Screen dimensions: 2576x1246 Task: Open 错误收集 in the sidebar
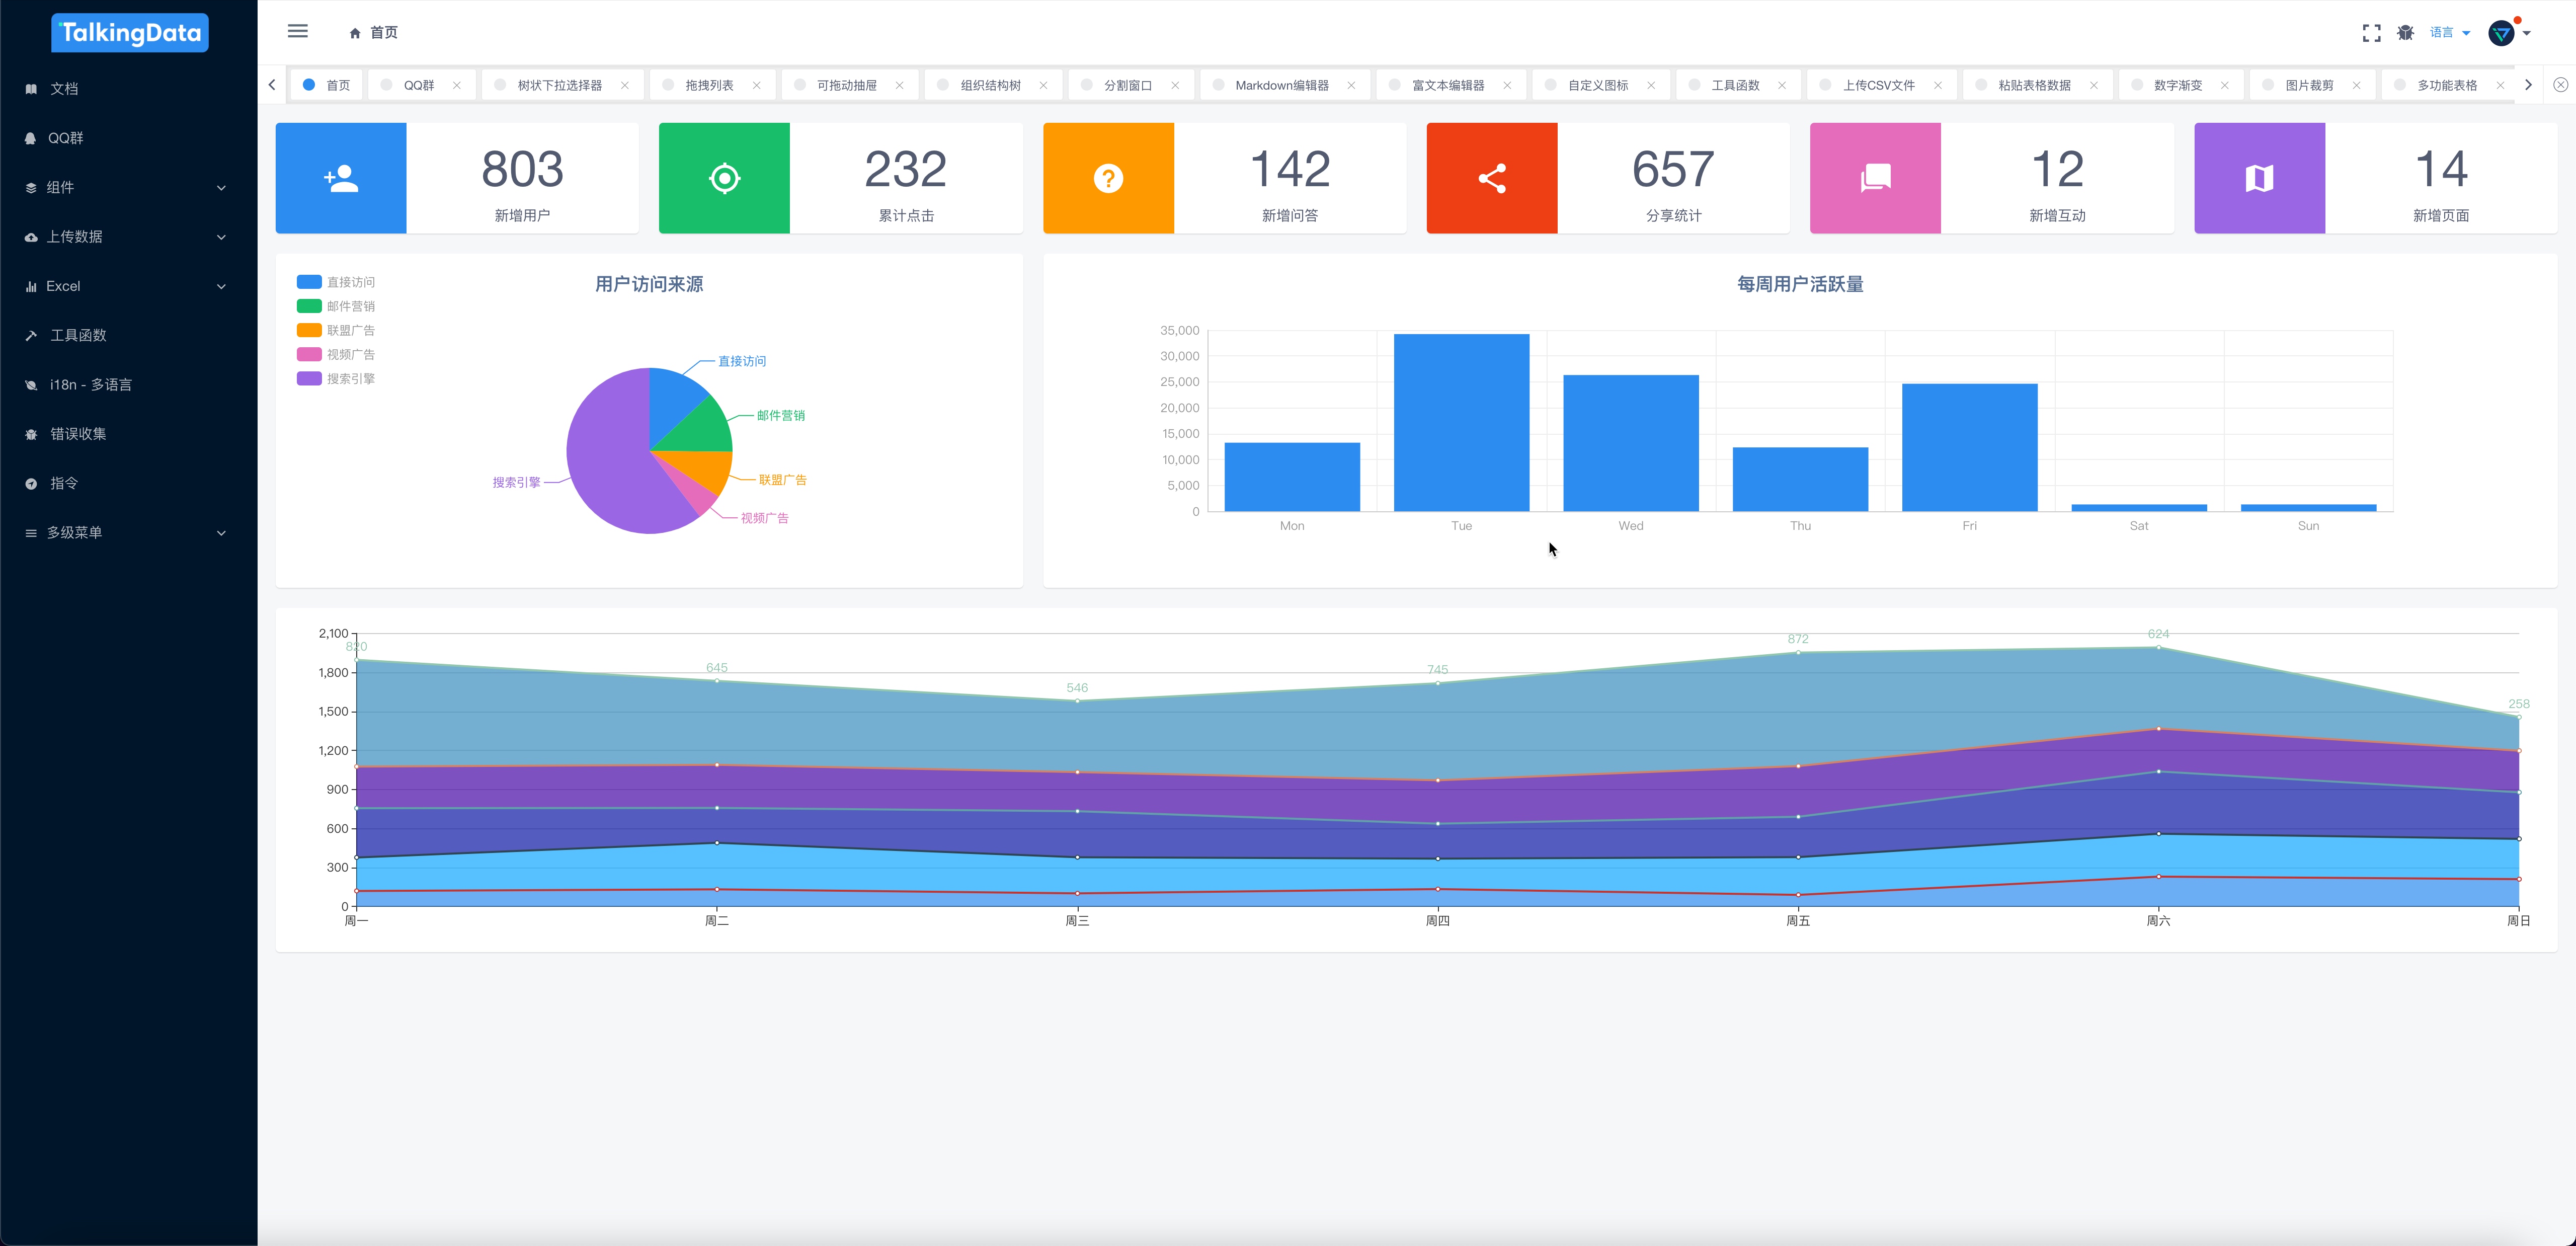point(78,434)
